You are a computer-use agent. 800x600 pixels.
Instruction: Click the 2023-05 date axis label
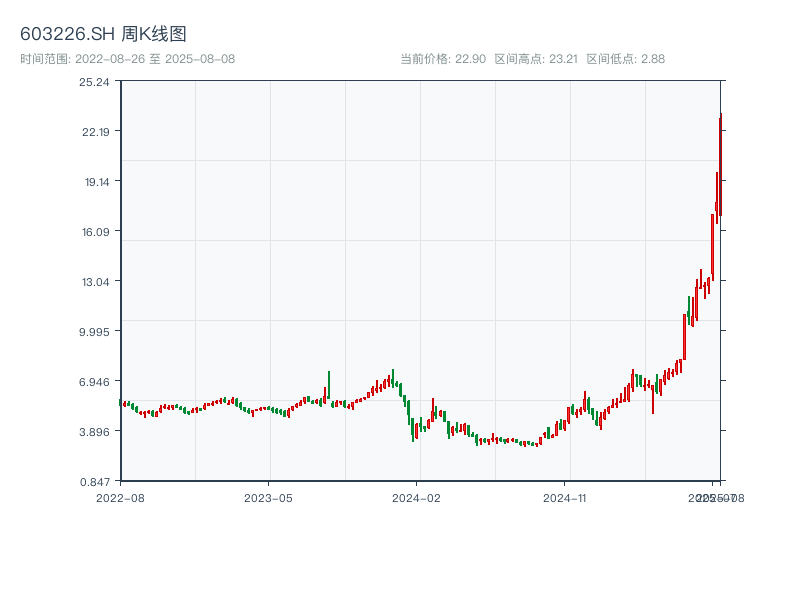pos(268,497)
